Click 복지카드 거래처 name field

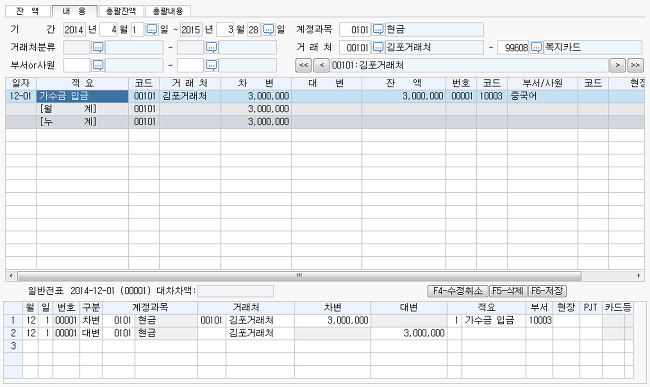(592, 47)
